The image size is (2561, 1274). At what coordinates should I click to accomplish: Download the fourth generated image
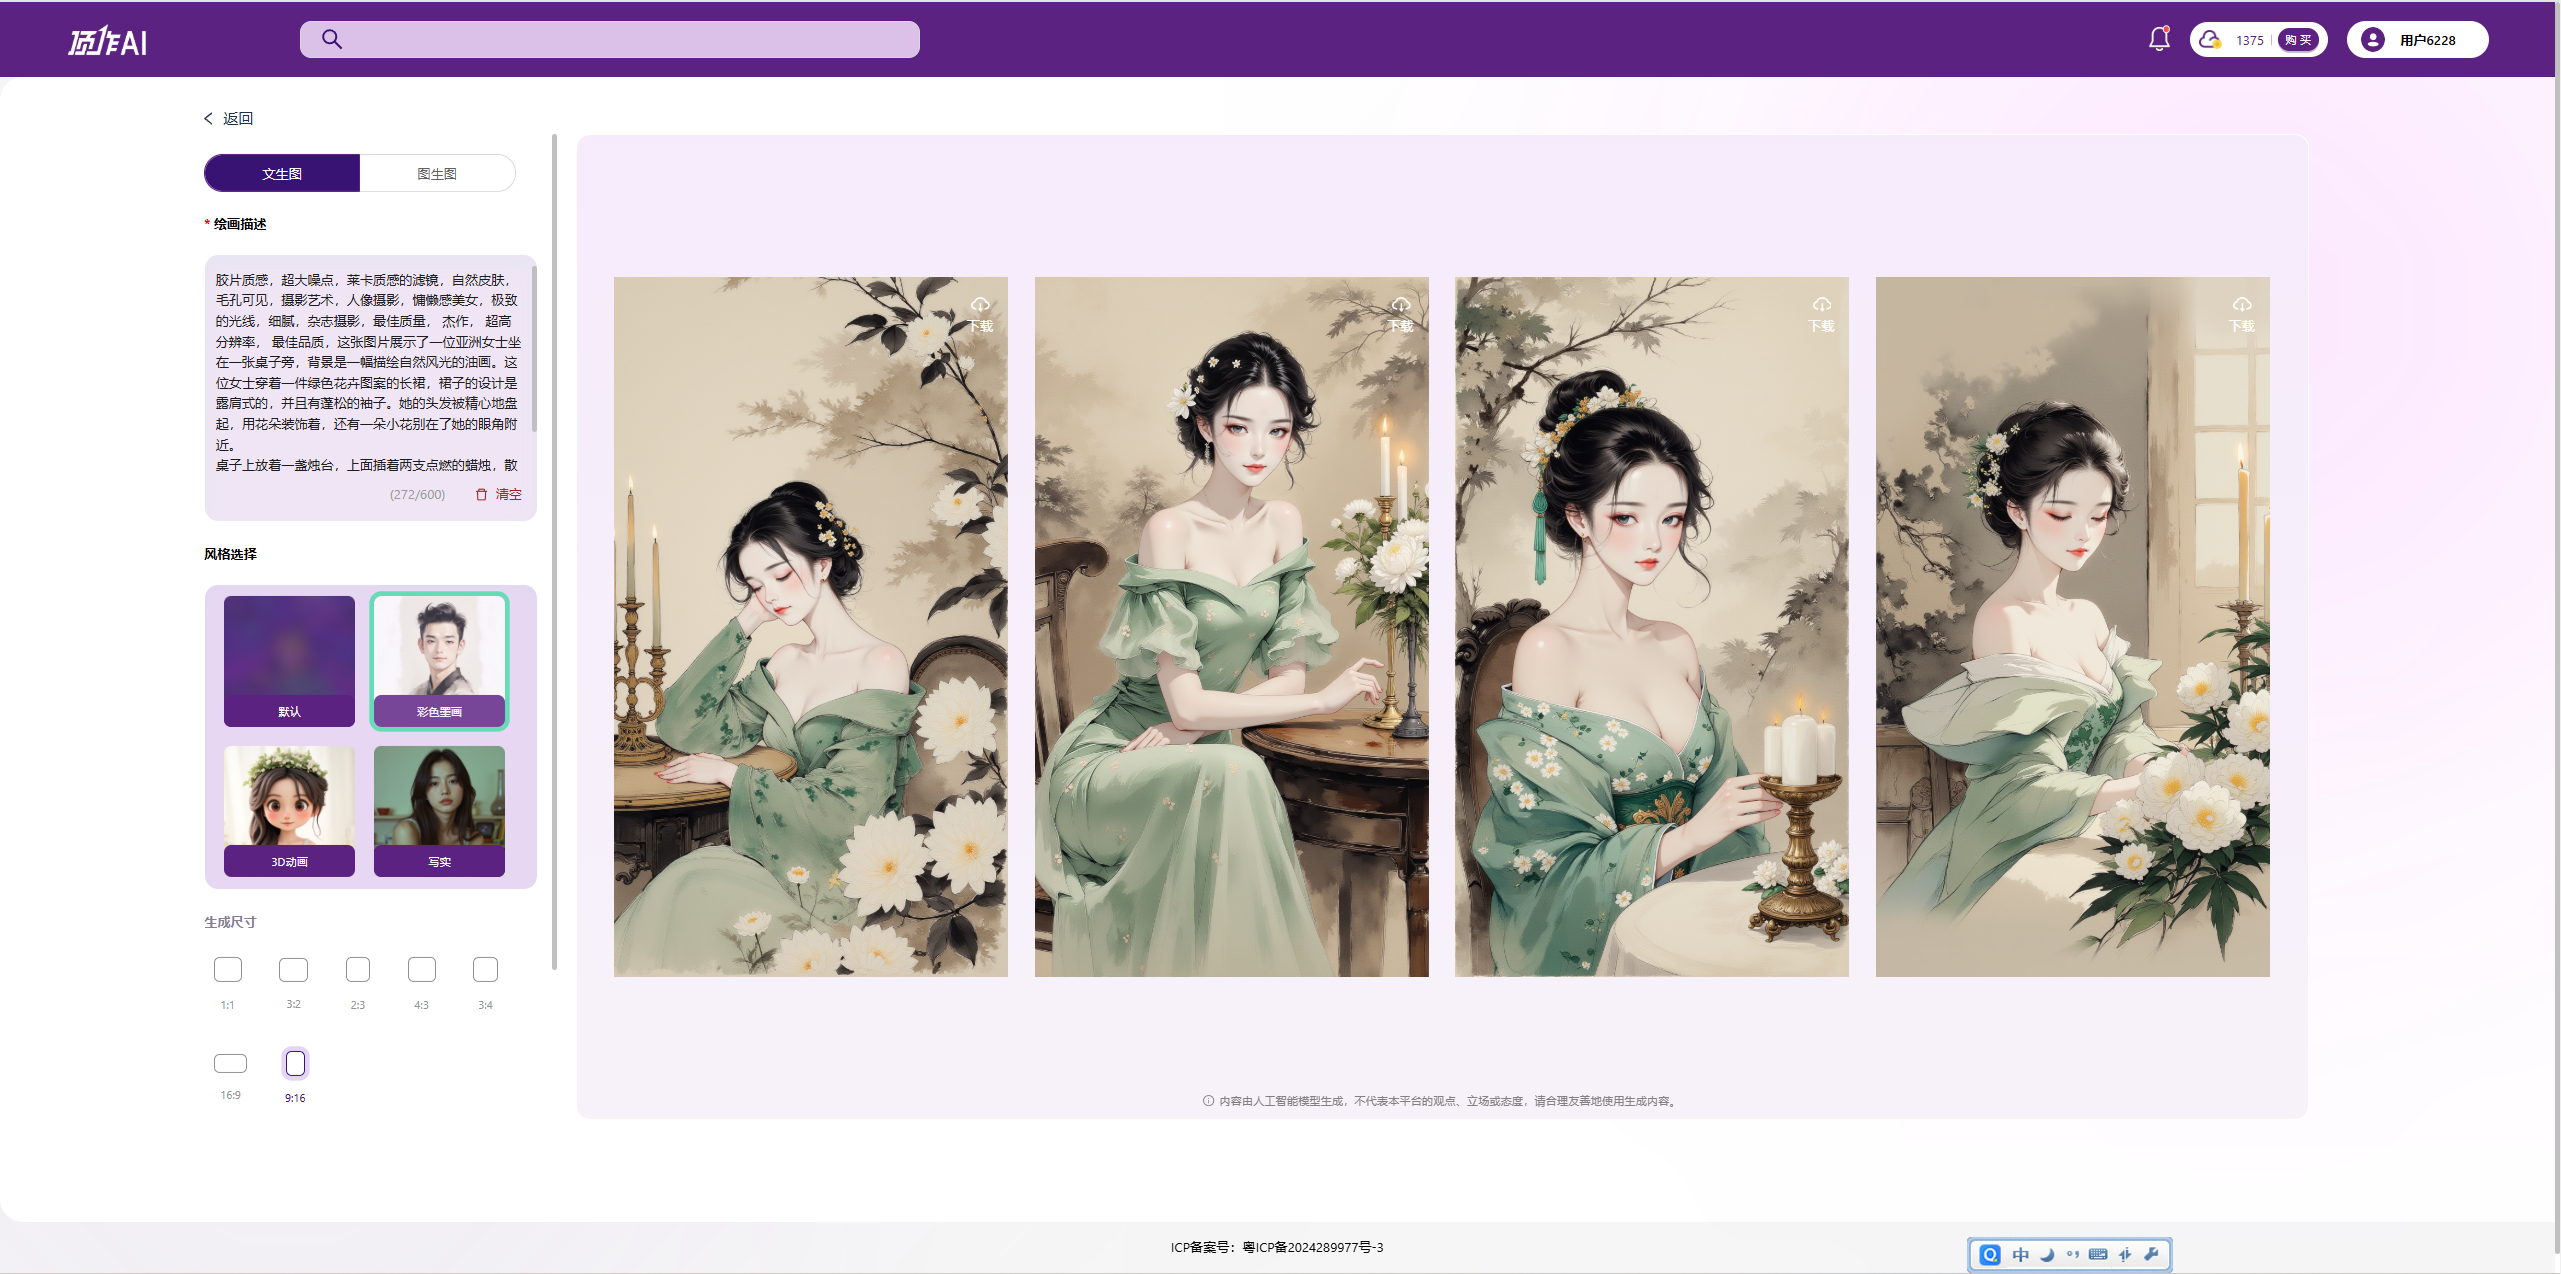point(2241,313)
